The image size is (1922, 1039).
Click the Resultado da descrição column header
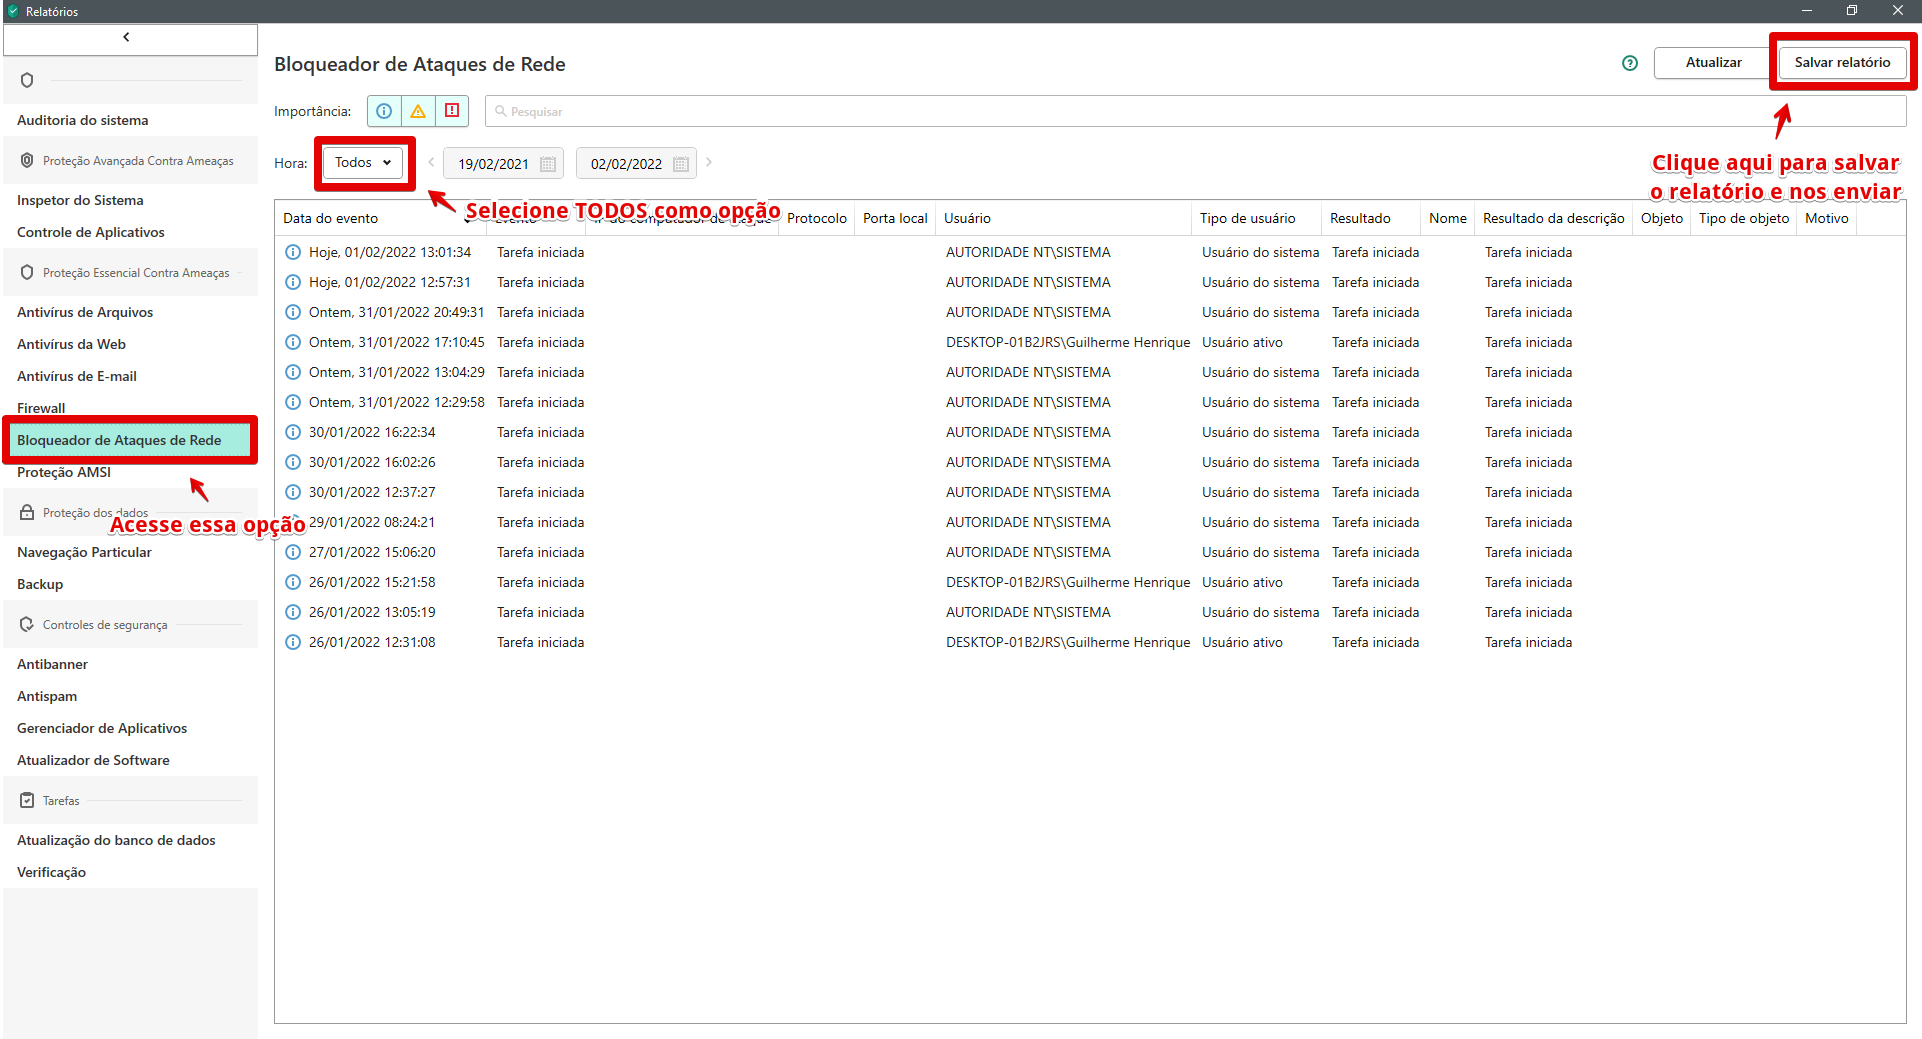click(x=1553, y=218)
